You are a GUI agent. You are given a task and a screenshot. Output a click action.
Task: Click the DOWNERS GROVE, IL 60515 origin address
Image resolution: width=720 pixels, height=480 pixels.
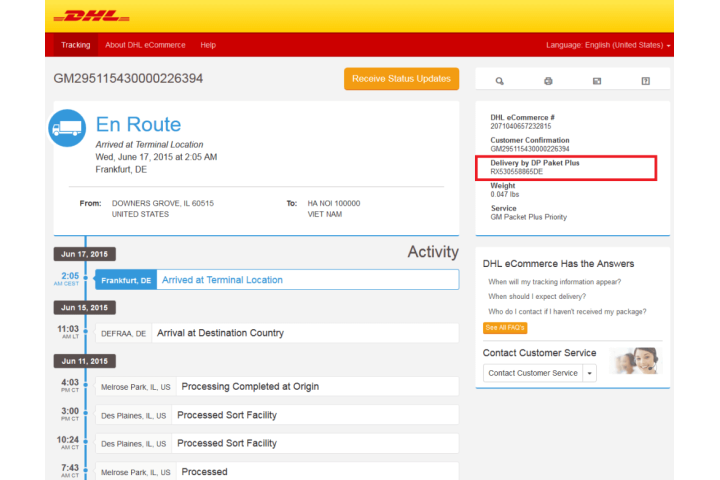163,203
